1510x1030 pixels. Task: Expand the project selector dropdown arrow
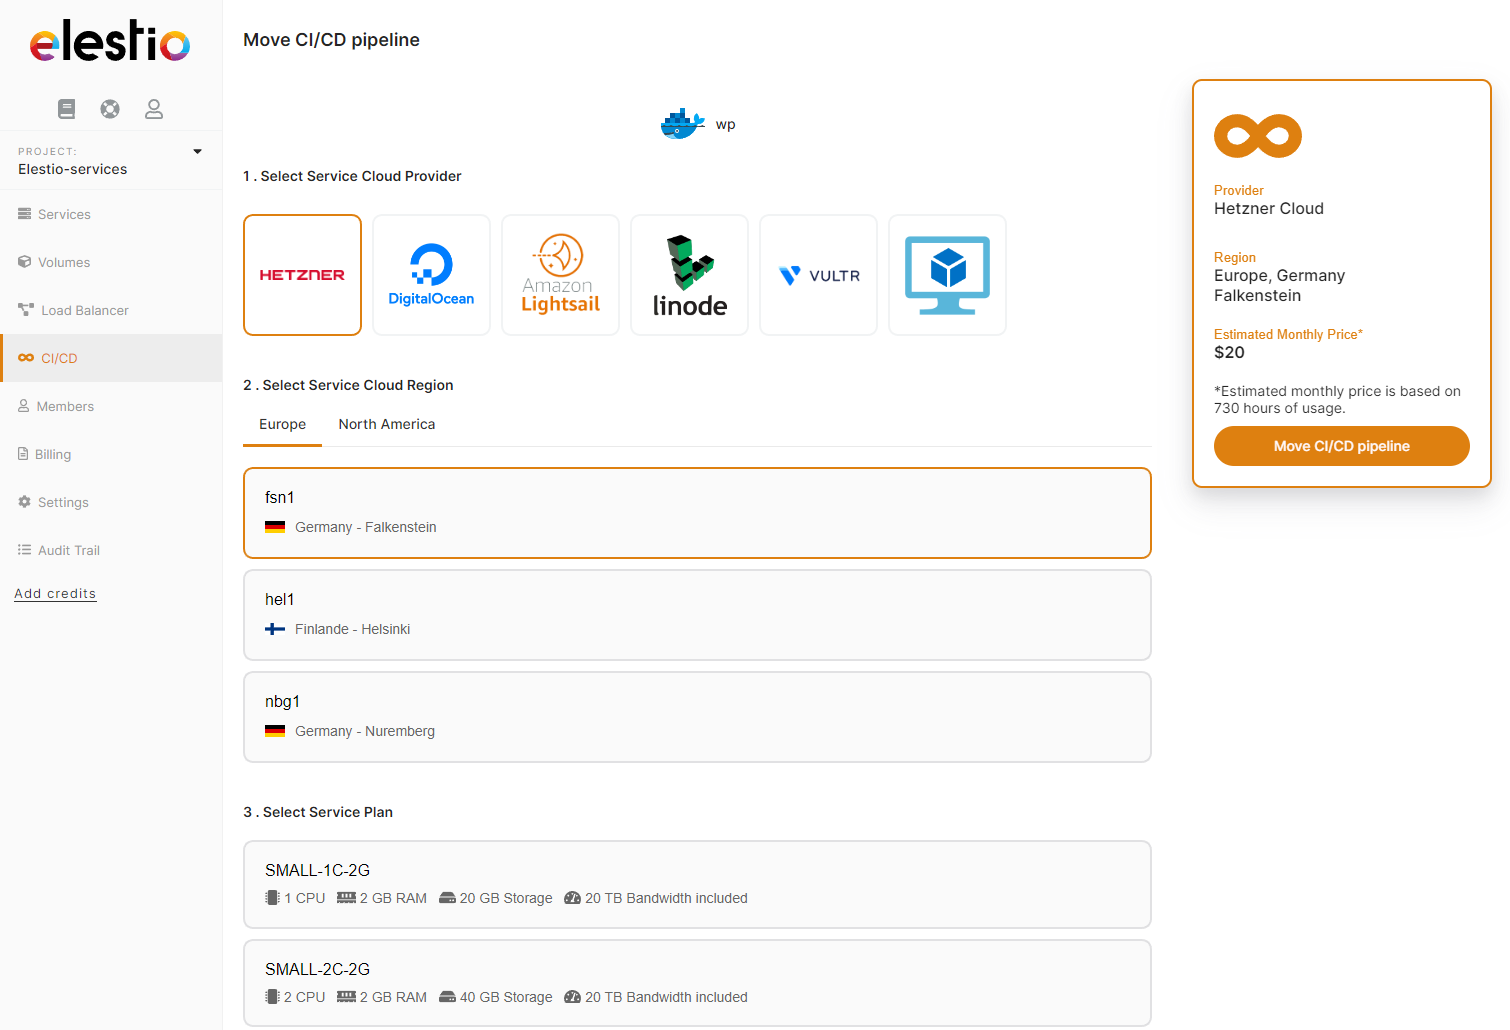(x=197, y=152)
